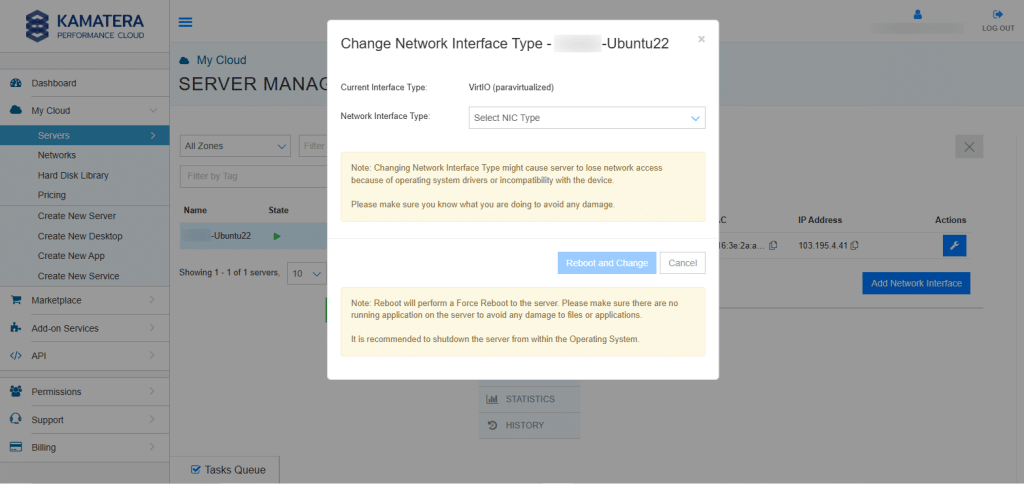Image resolution: width=1024 pixels, height=484 pixels.
Task: Click the wrench actions icon
Action: (x=954, y=246)
